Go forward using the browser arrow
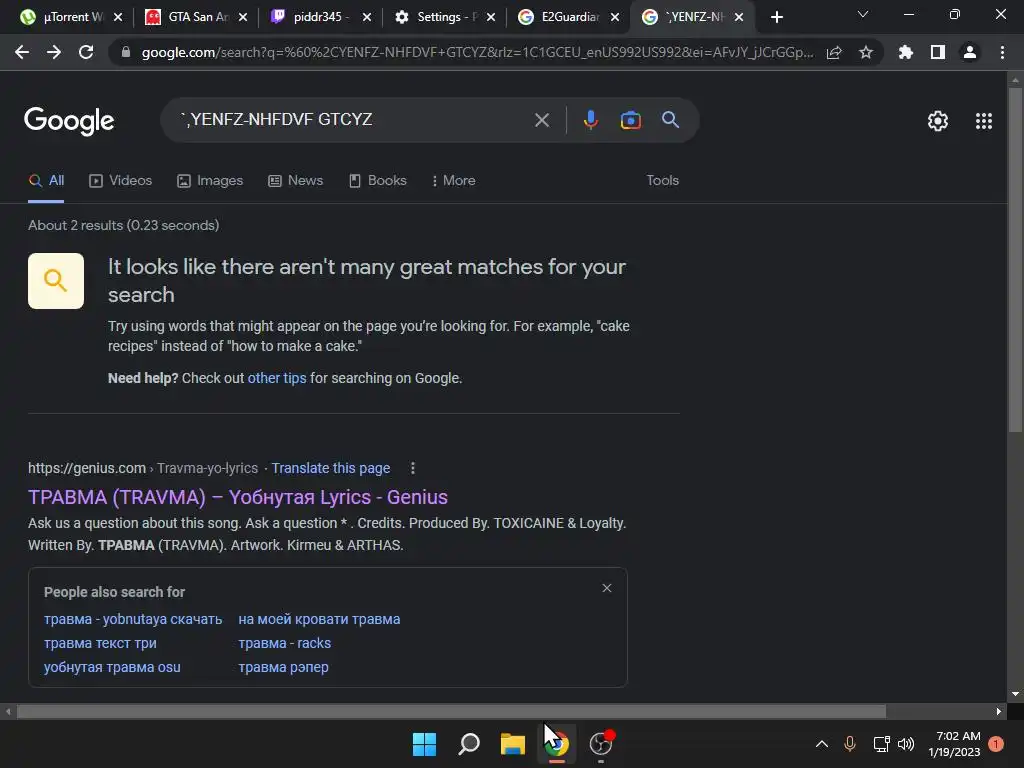 54,52
